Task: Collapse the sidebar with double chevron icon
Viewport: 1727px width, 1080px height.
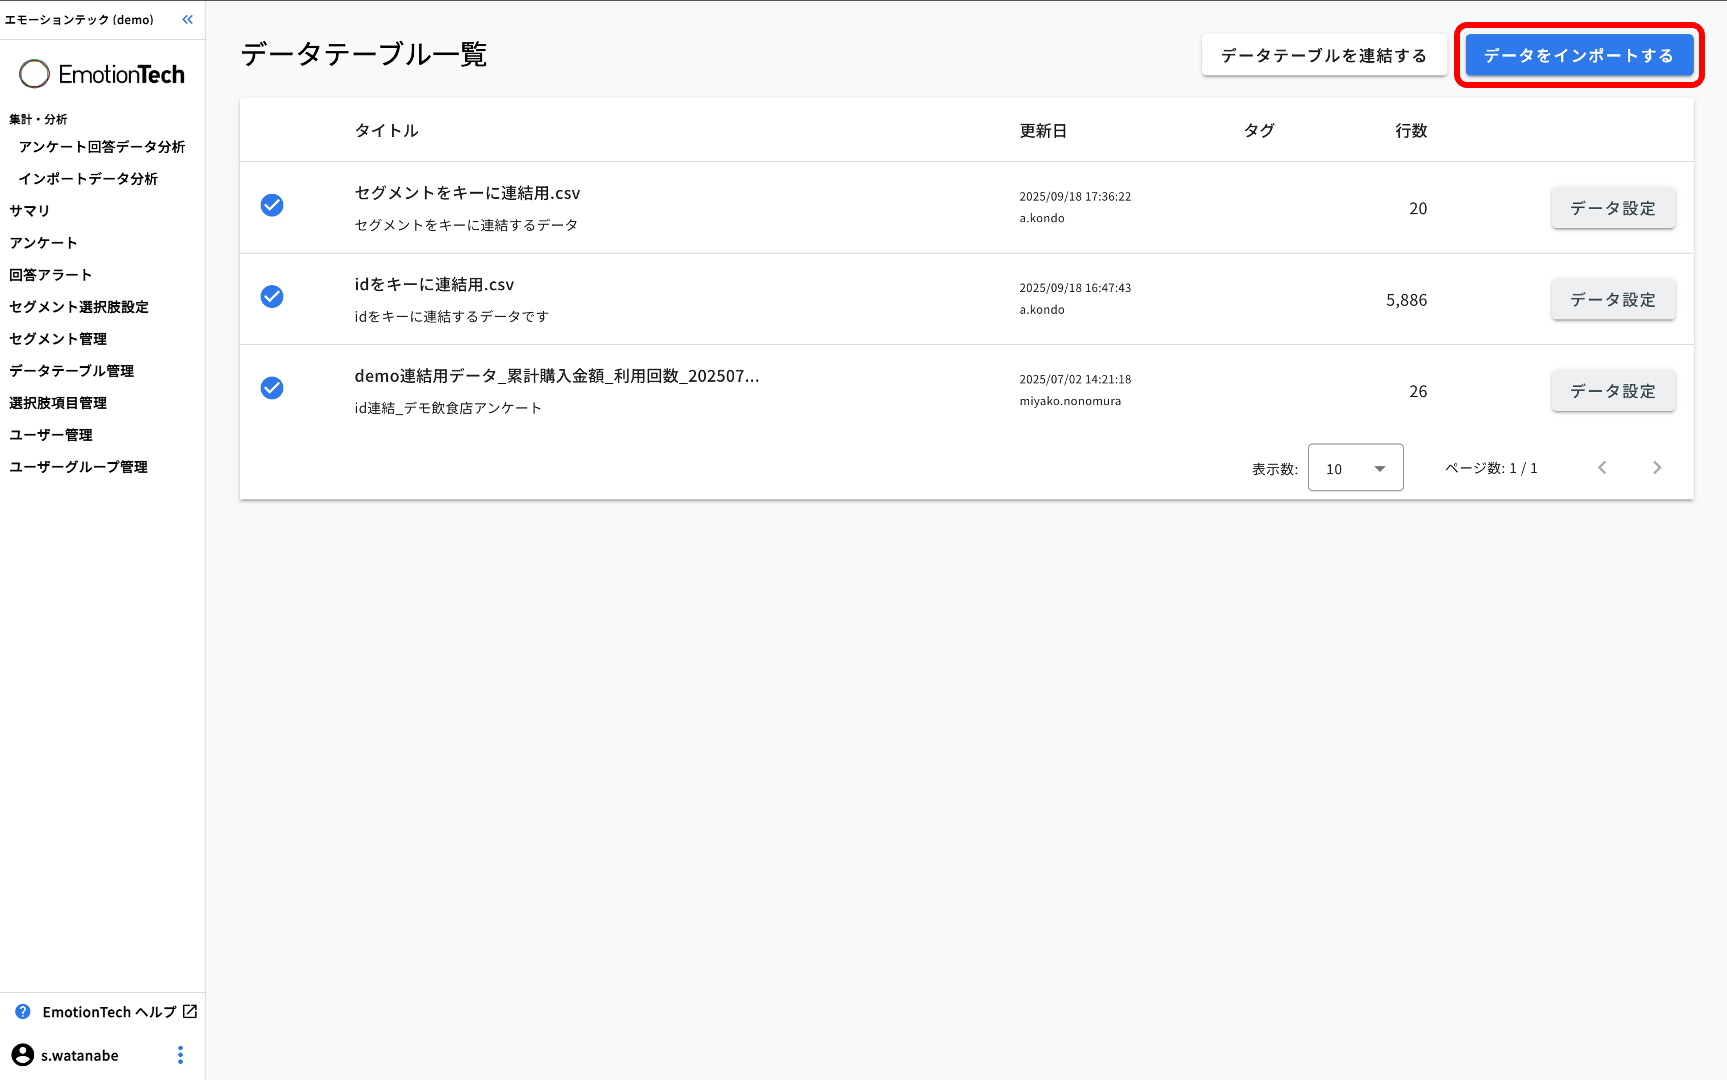Action: [187, 20]
